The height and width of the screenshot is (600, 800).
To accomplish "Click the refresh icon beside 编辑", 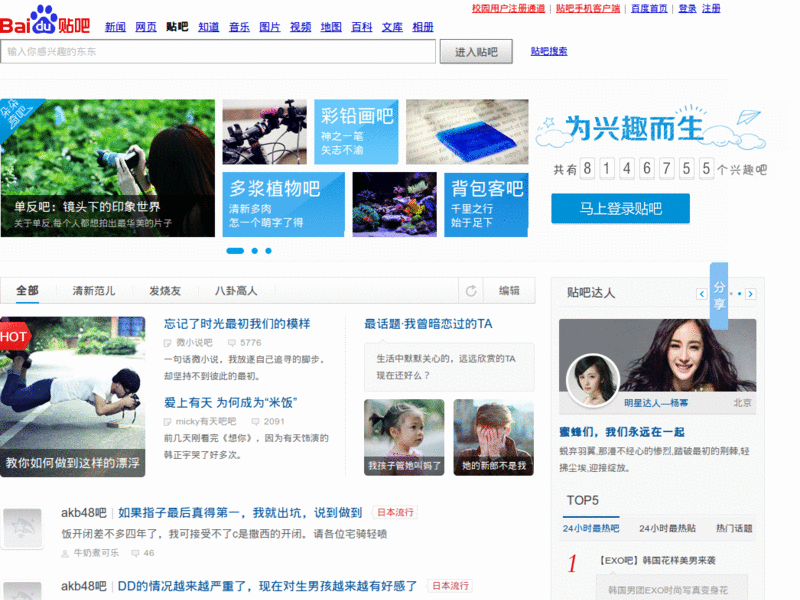I will (x=471, y=291).
